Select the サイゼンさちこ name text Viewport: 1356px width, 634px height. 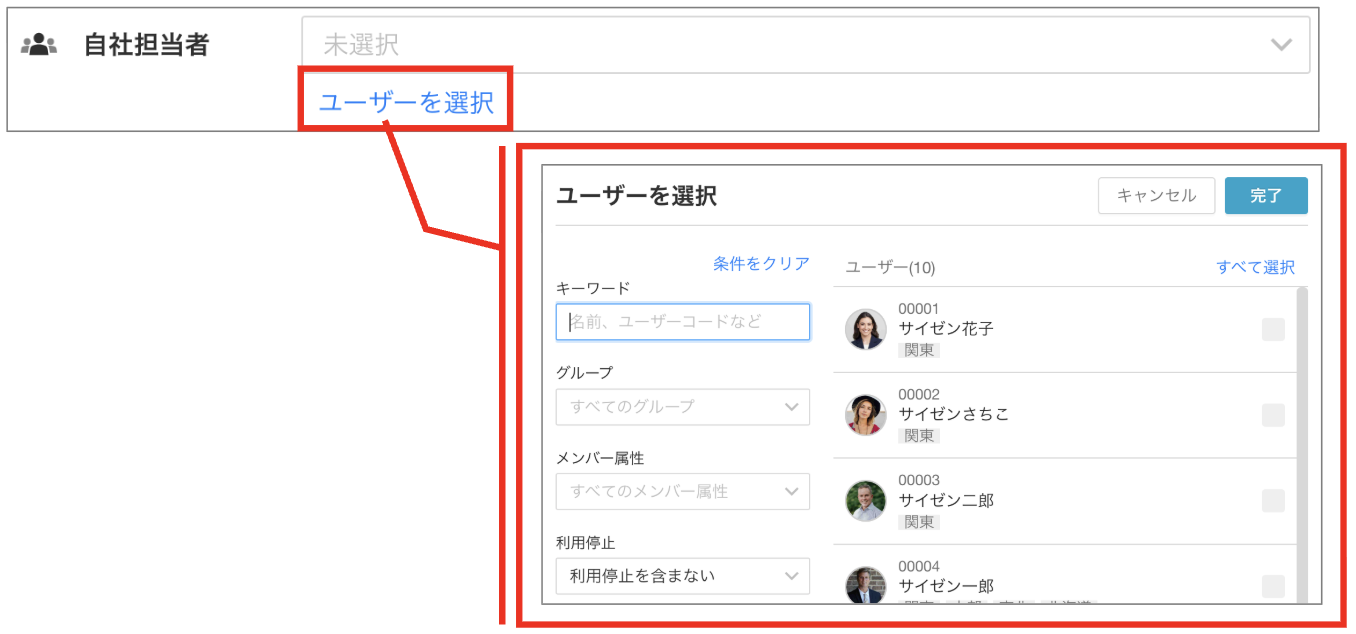[x=954, y=414]
